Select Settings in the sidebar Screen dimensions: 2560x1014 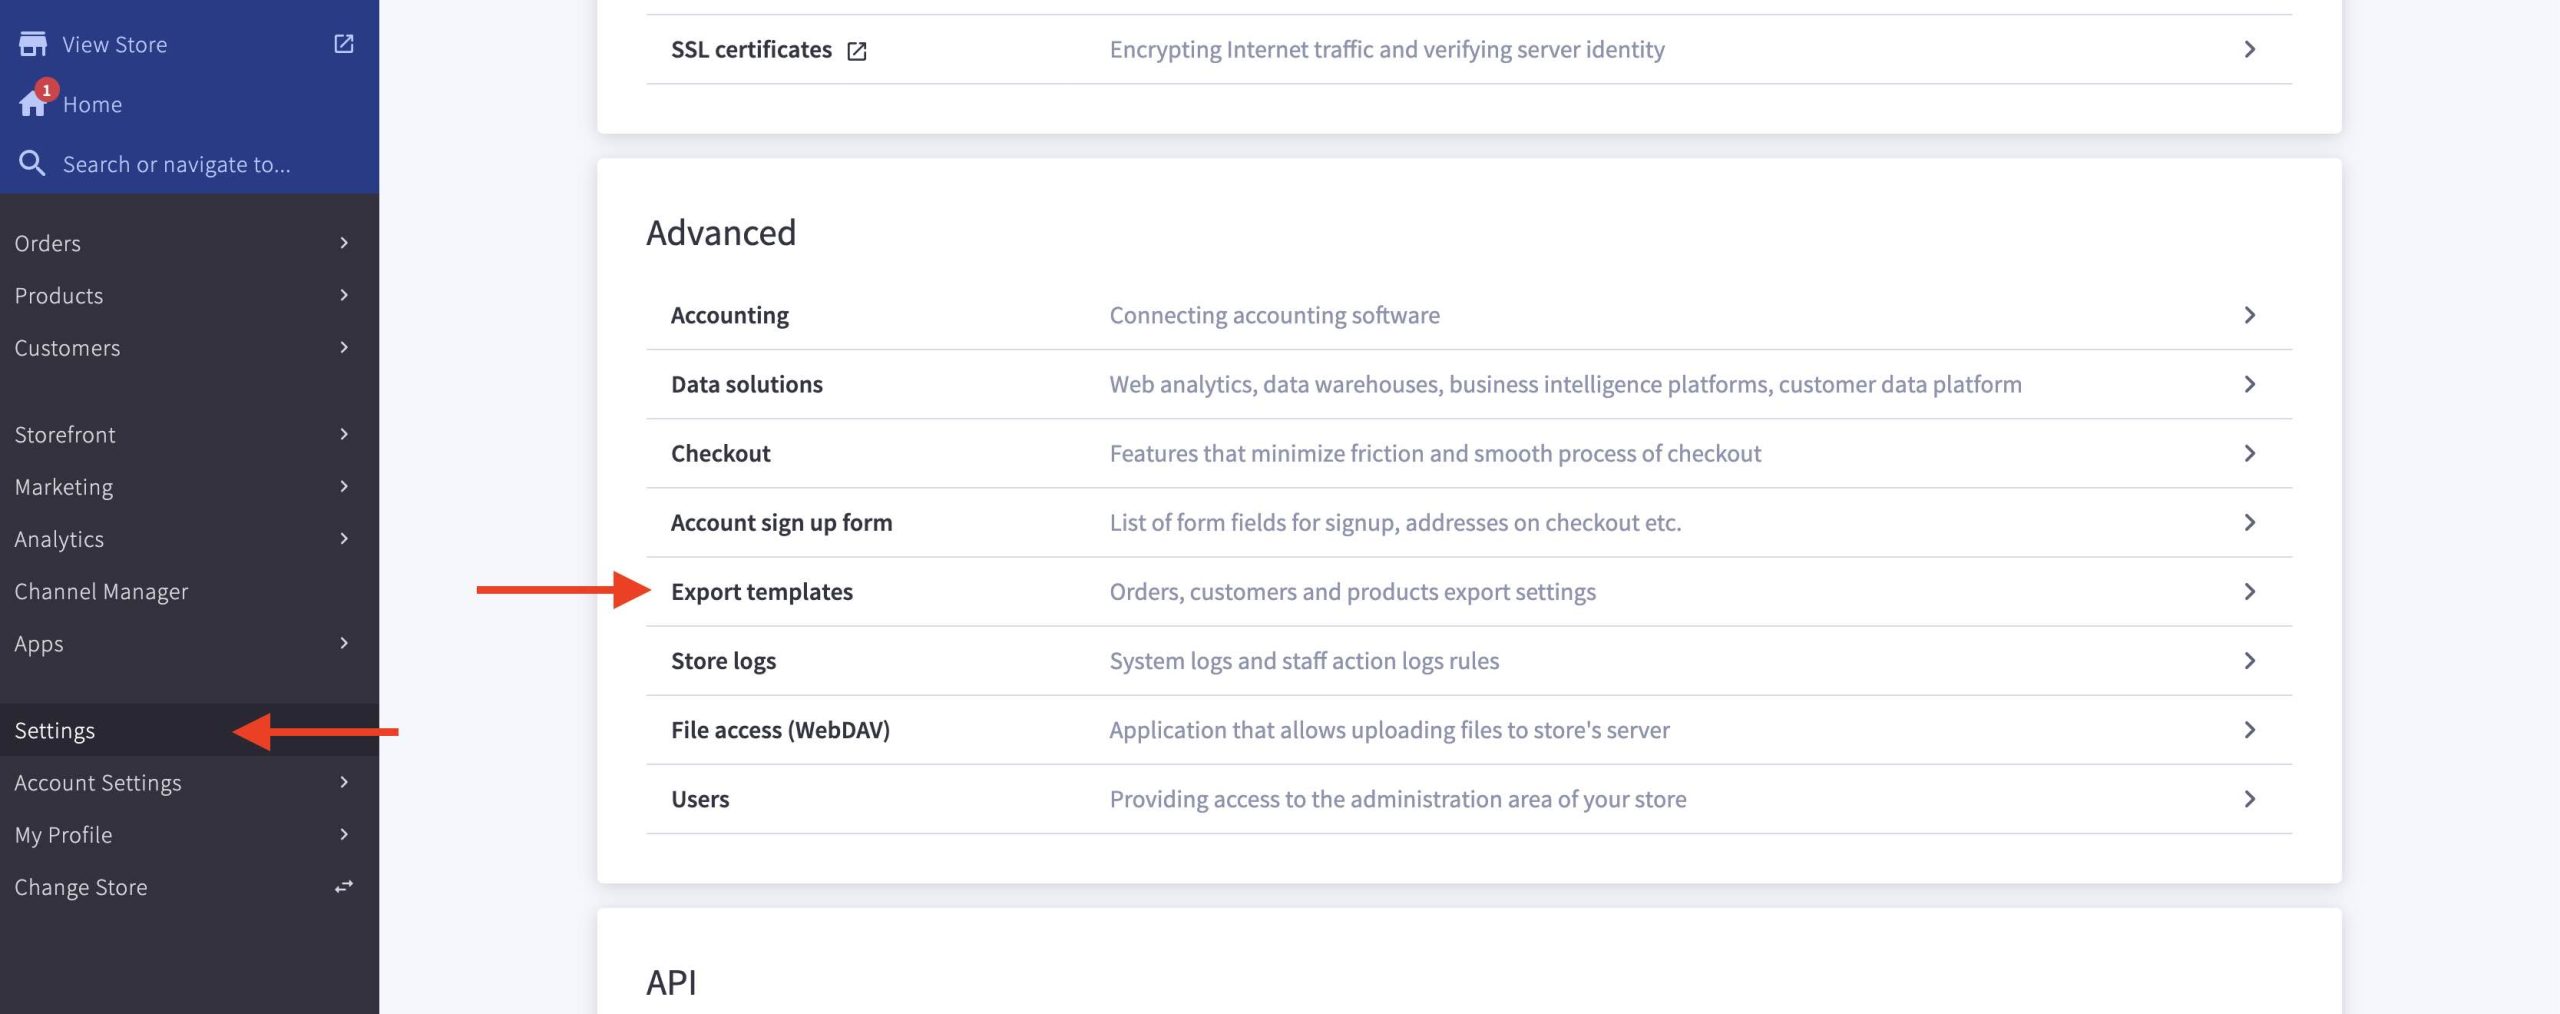pyautogui.click(x=55, y=730)
